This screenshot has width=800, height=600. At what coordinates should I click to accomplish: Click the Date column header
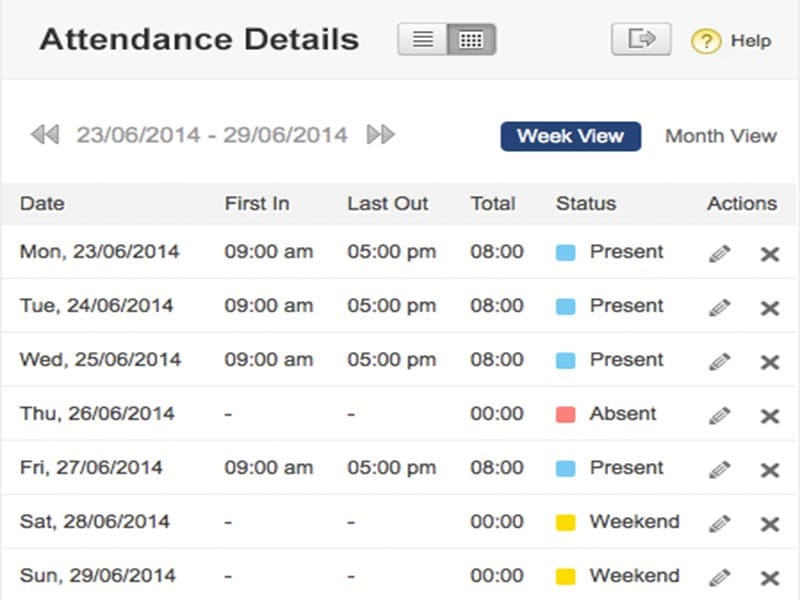click(42, 203)
